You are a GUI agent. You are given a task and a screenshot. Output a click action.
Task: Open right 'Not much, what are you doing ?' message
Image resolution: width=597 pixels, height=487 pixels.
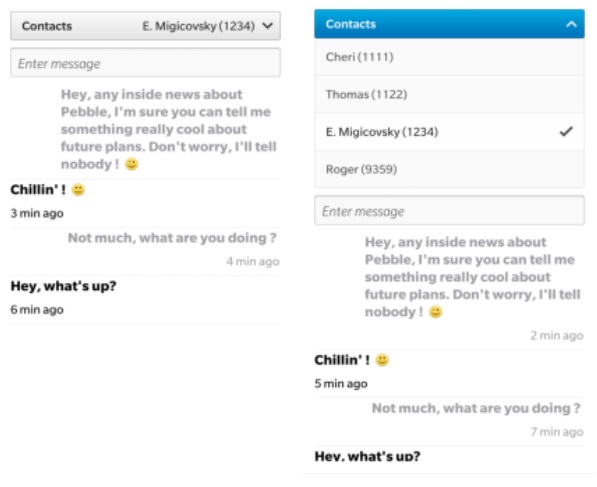click(x=476, y=408)
